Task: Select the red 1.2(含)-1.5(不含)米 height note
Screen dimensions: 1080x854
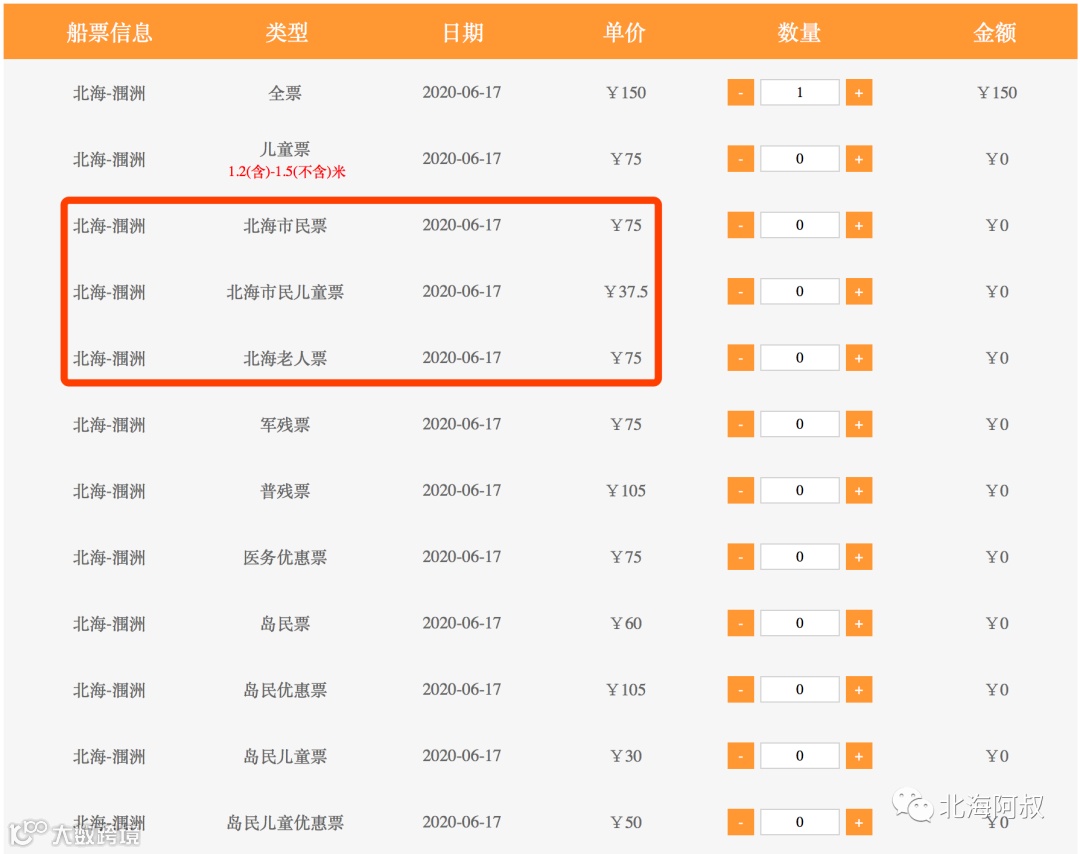Action: (287, 171)
